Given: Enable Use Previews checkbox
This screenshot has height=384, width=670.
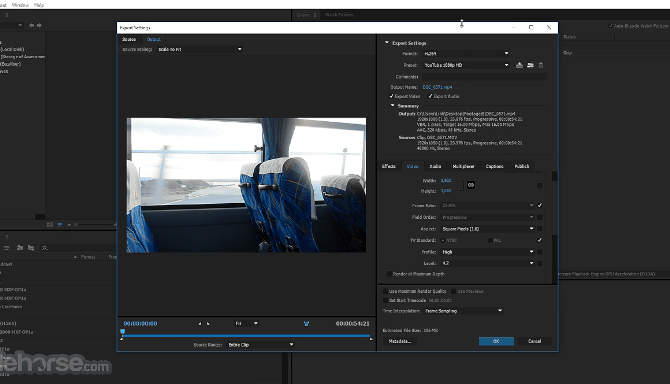Looking at the screenshot, I should click(454, 291).
